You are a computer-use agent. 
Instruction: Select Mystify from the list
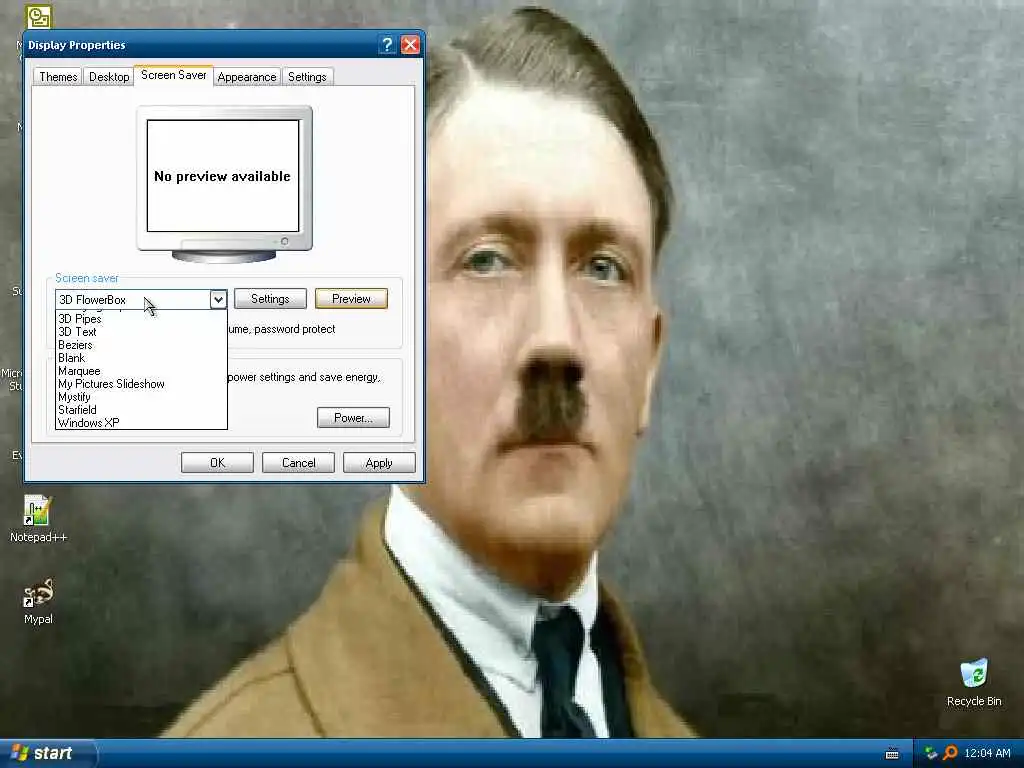point(142,397)
